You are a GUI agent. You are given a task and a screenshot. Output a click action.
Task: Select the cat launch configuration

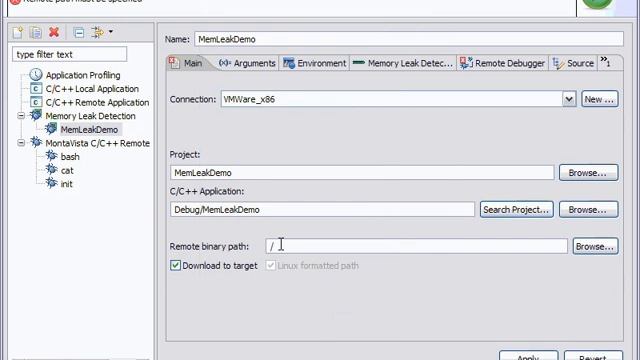coord(67,170)
